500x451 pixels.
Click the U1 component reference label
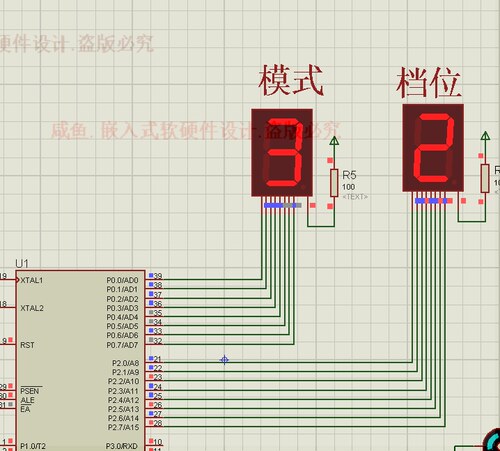coord(22,264)
